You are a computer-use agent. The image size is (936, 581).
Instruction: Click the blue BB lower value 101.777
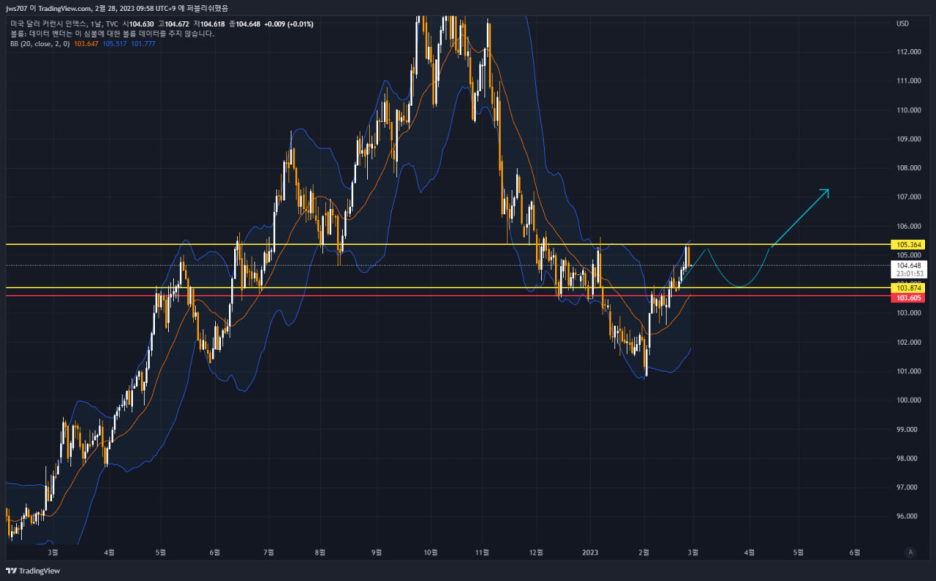[x=143, y=44]
